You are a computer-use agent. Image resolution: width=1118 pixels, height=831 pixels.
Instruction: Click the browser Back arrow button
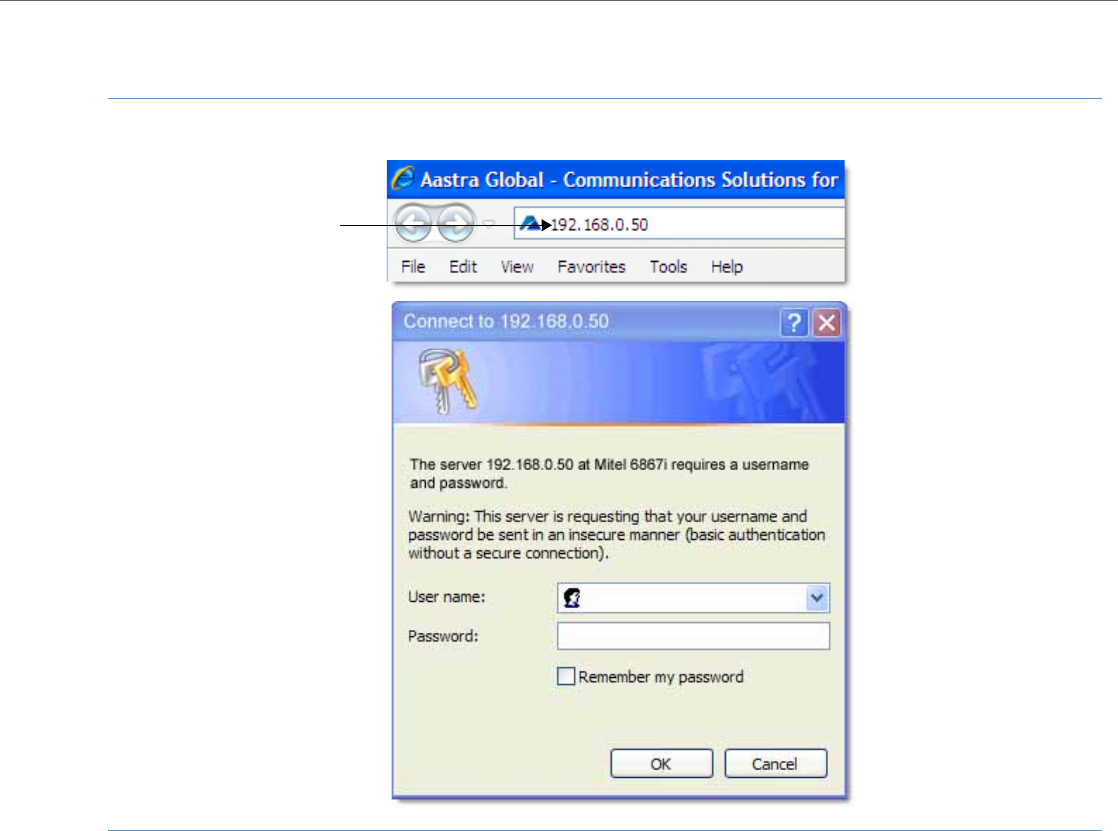pyautogui.click(x=414, y=223)
